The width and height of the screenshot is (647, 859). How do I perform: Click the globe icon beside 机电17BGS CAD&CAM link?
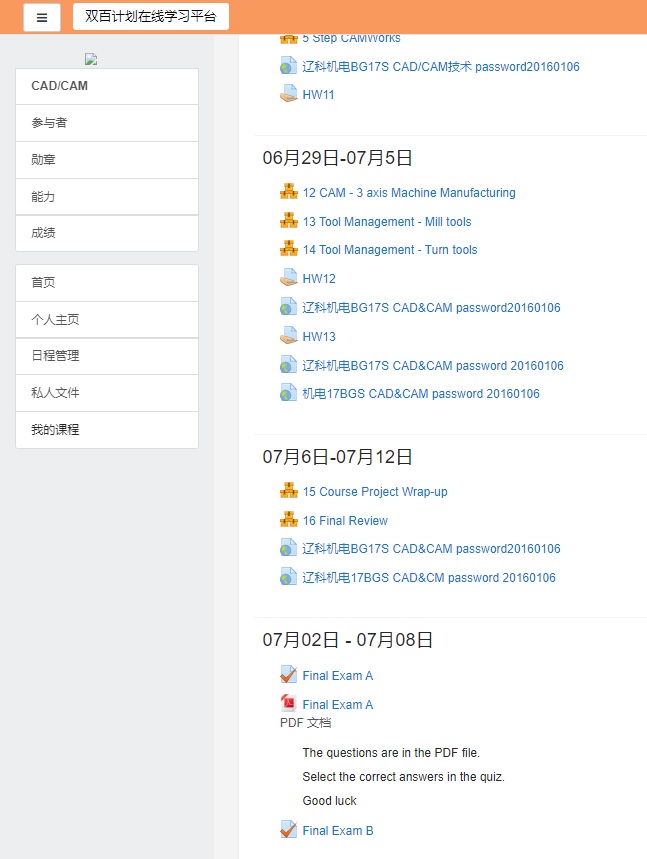click(289, 393)
